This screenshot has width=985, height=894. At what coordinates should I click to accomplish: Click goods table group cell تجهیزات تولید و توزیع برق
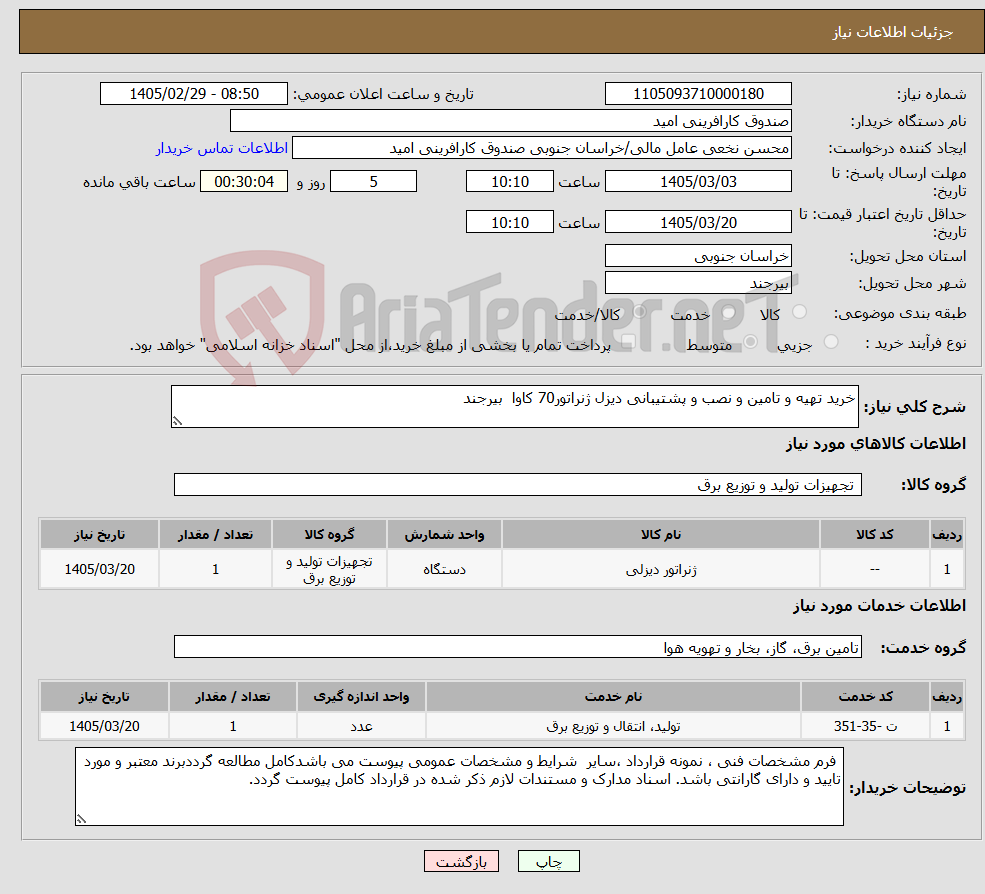tap(329, 569)
